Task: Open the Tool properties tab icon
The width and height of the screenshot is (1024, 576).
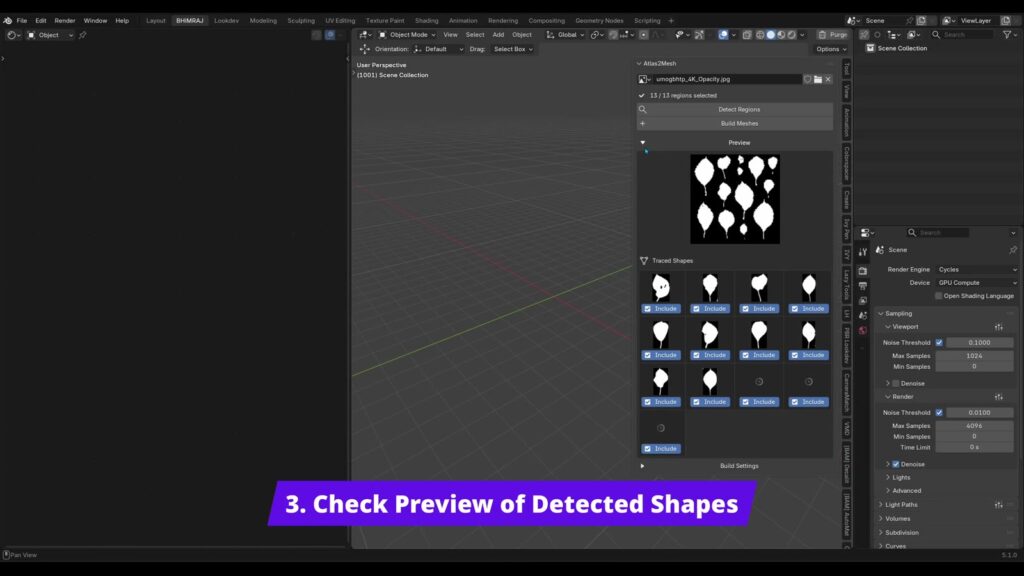Action: tap(863, 252)
